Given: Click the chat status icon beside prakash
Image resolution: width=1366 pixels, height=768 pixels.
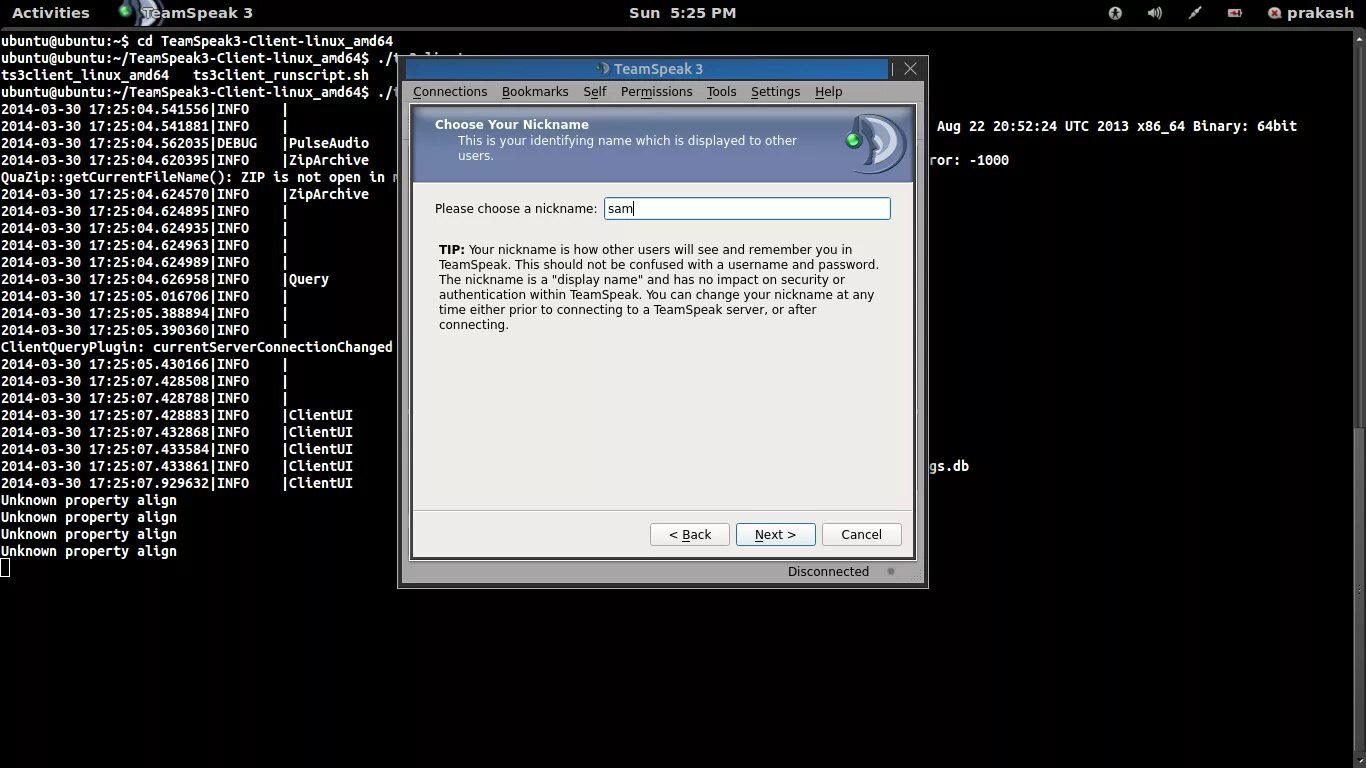Looking at the screenshot, I should pos(1274,13).
